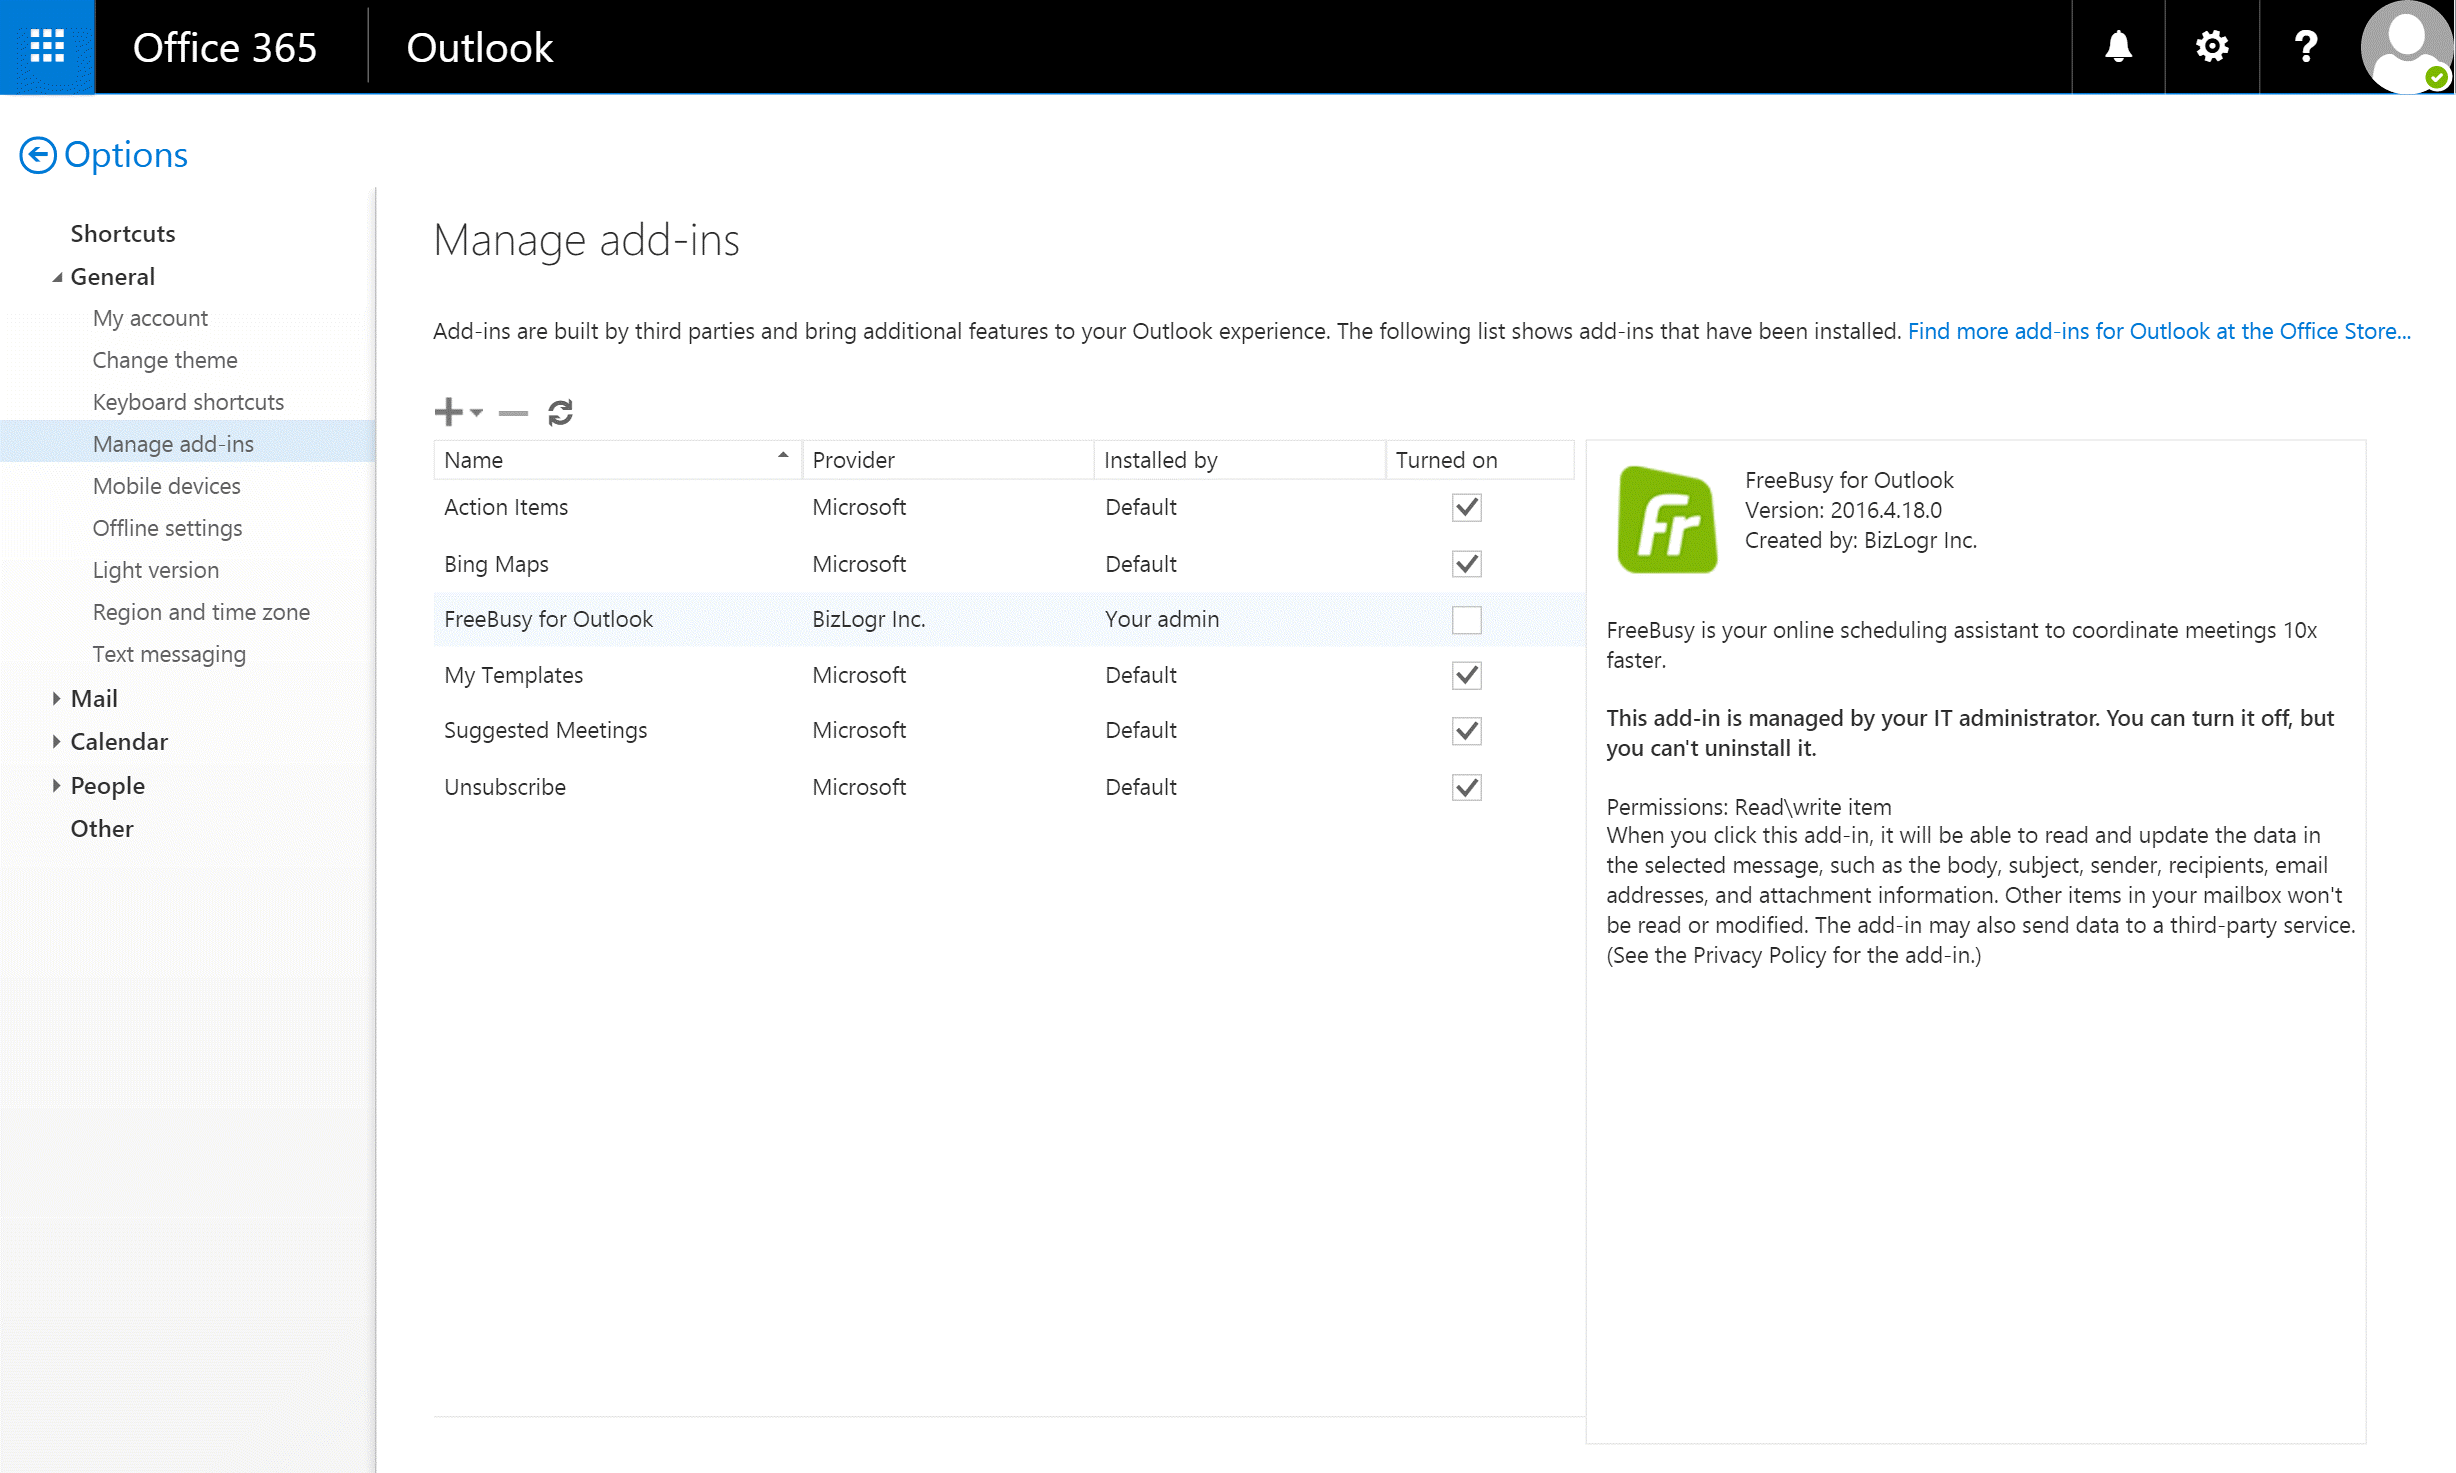Uncheck the Unsubscribe add-in checkbox

click(x=1466, y=788)
